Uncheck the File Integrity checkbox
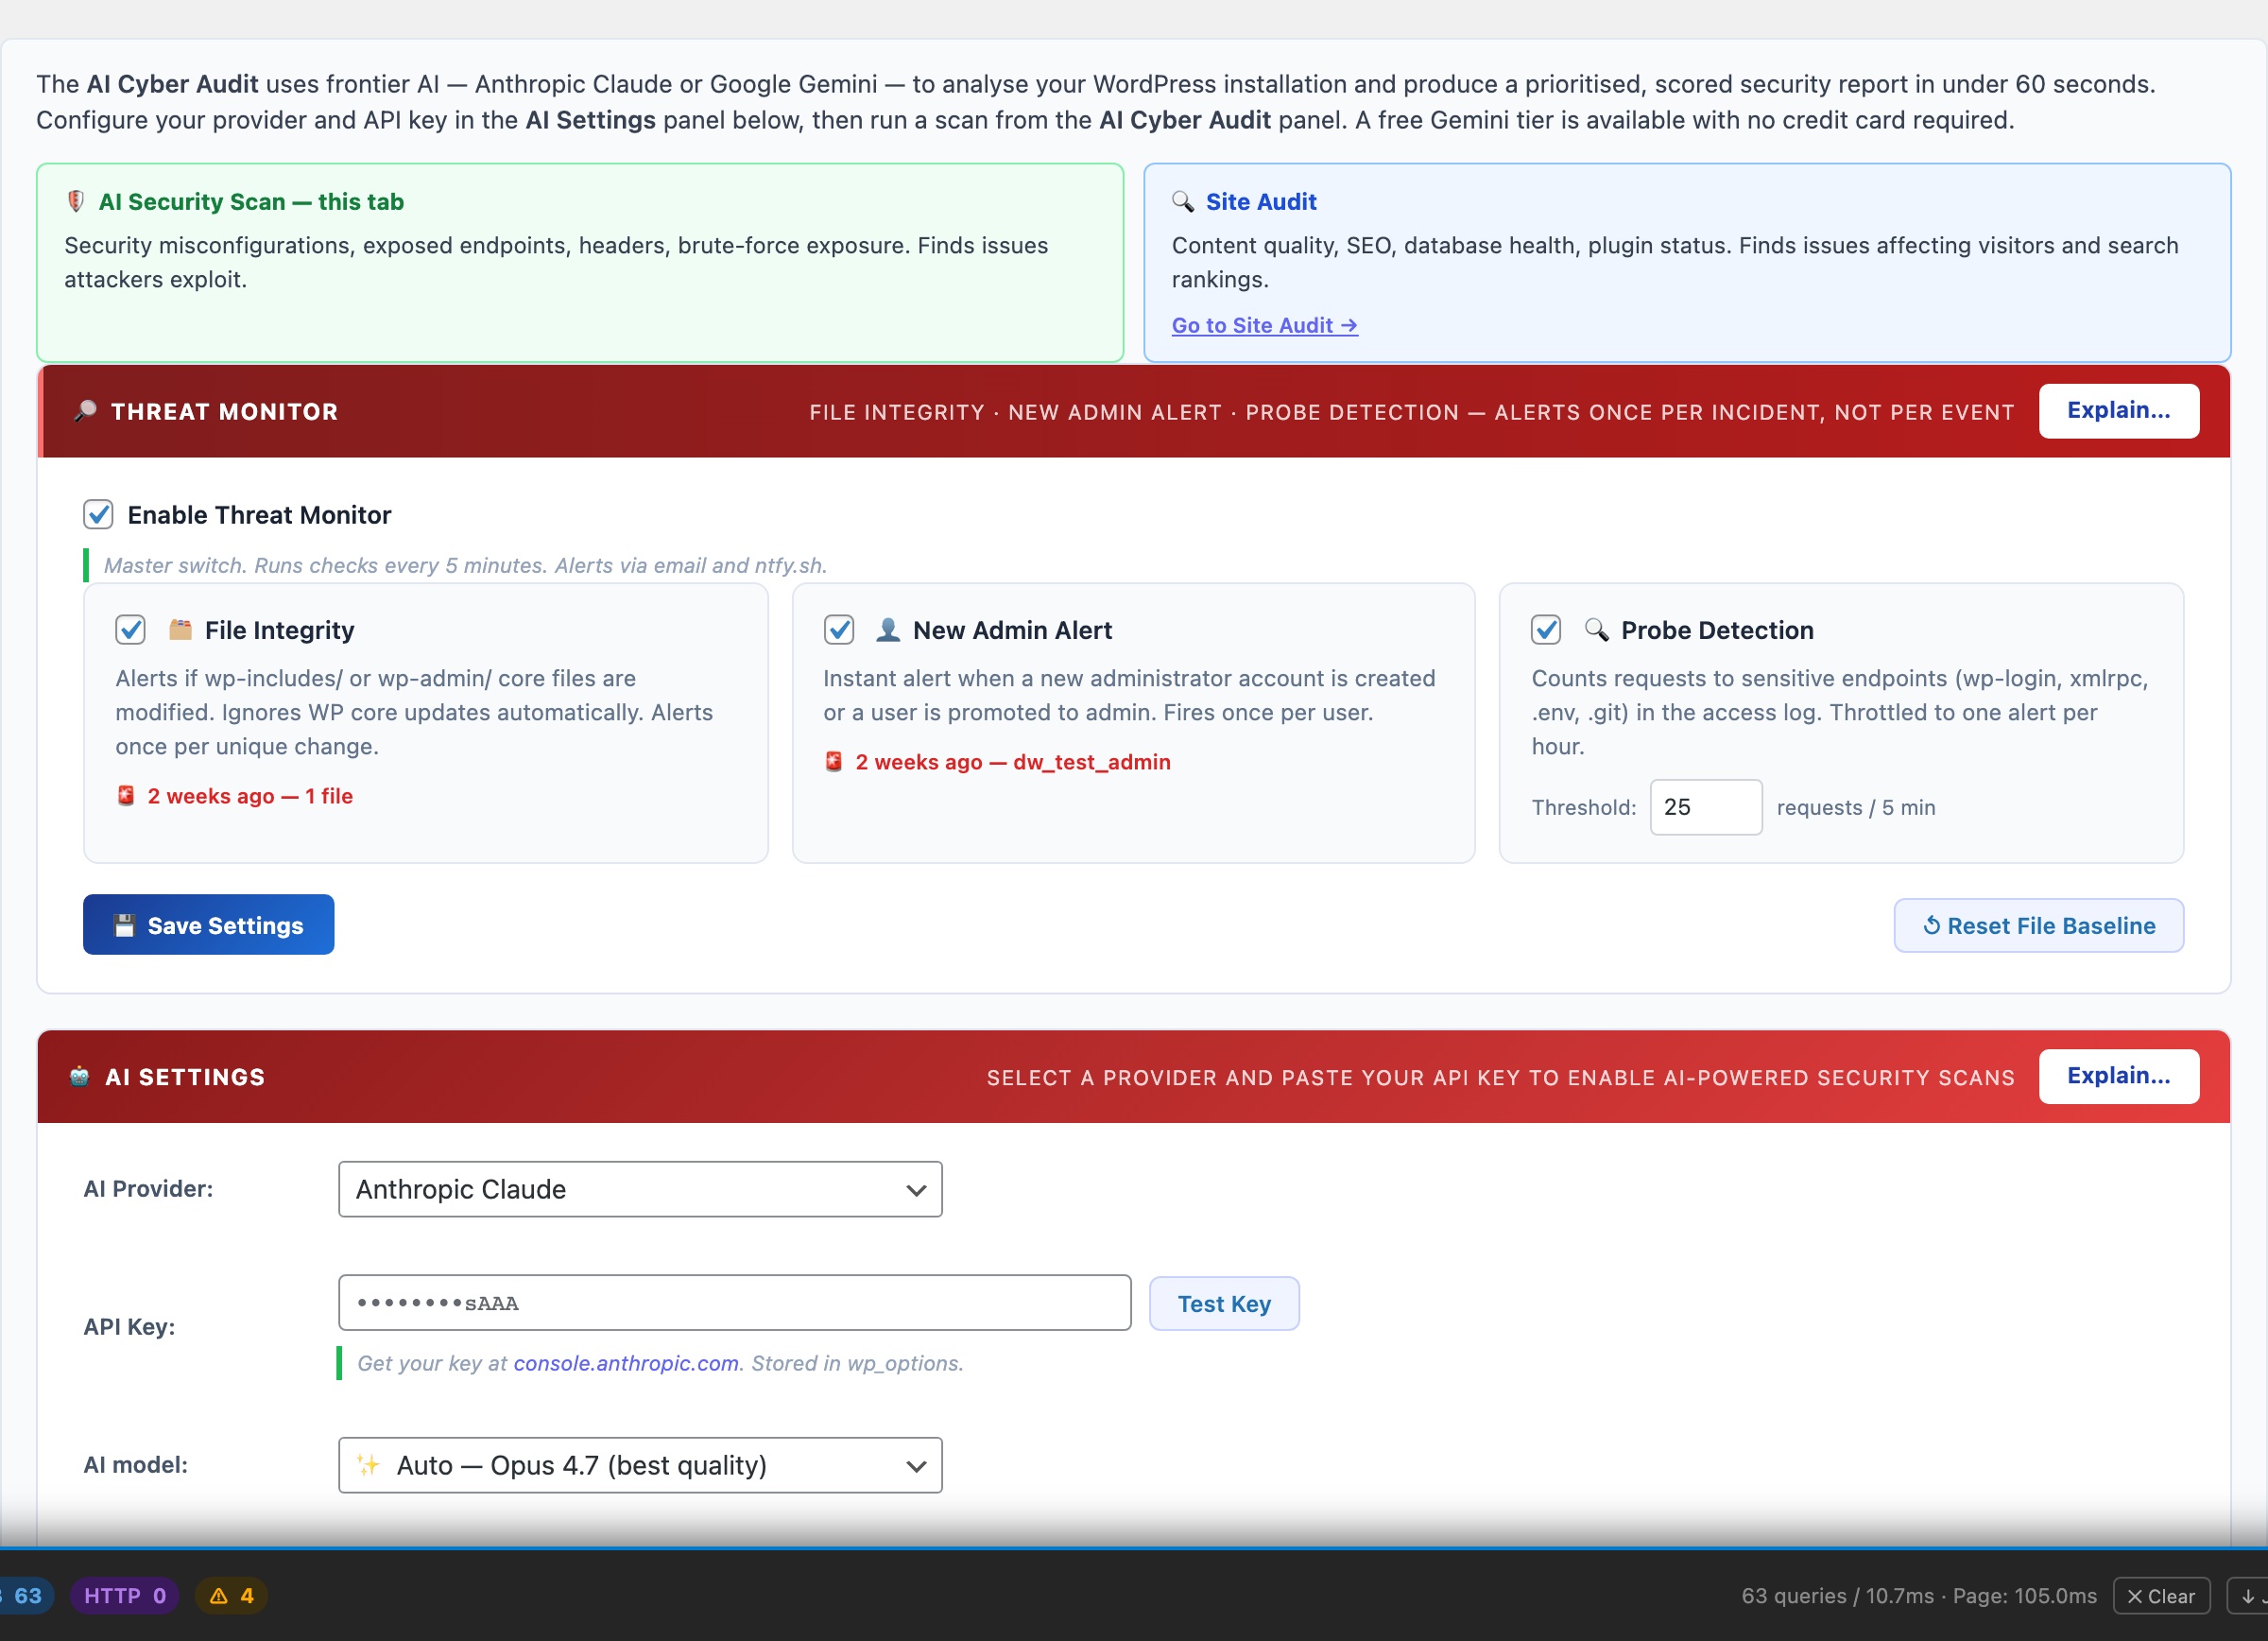The image size is (2268, 1641). (131, 630)
